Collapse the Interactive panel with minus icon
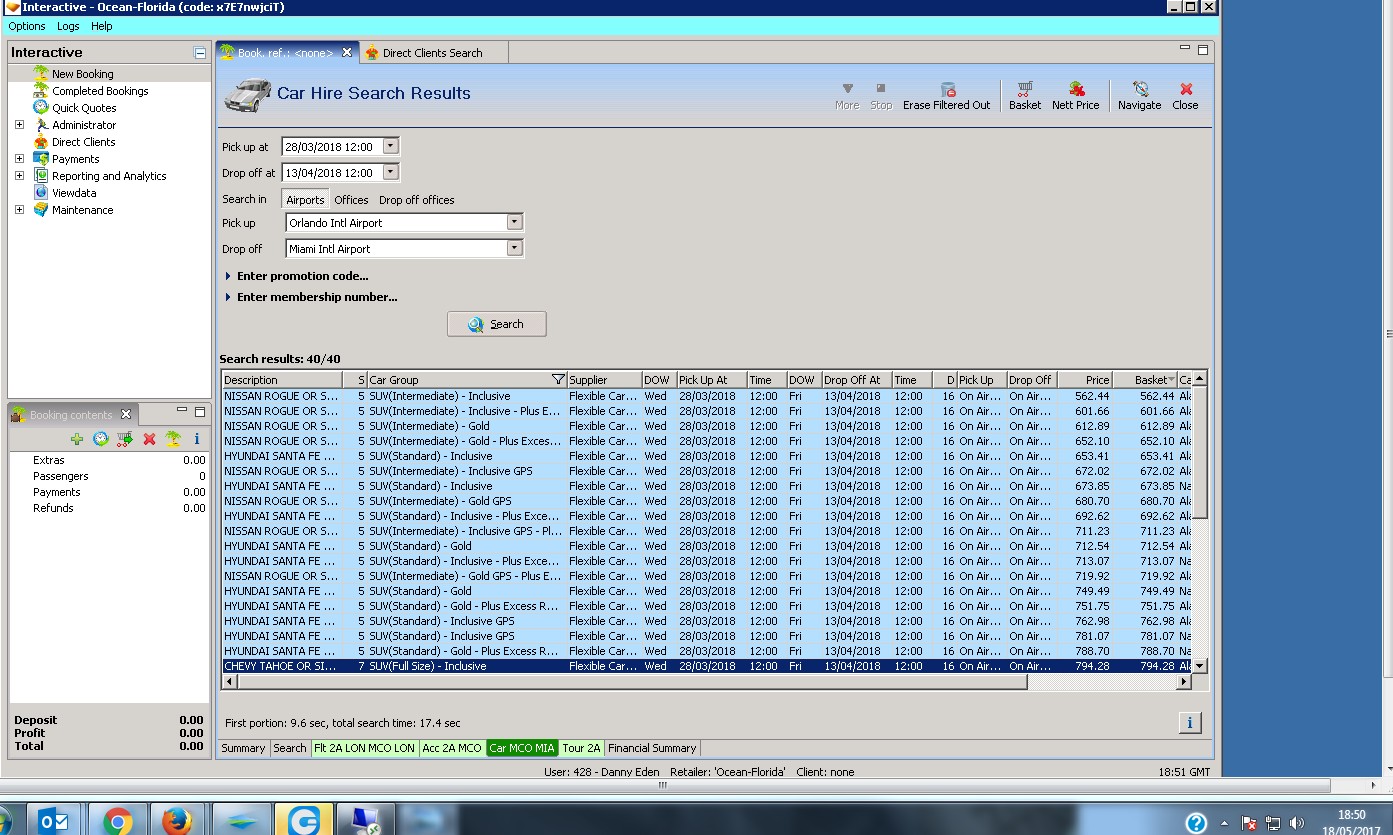This screenshot has width=1393, height=835. (200, 53)
